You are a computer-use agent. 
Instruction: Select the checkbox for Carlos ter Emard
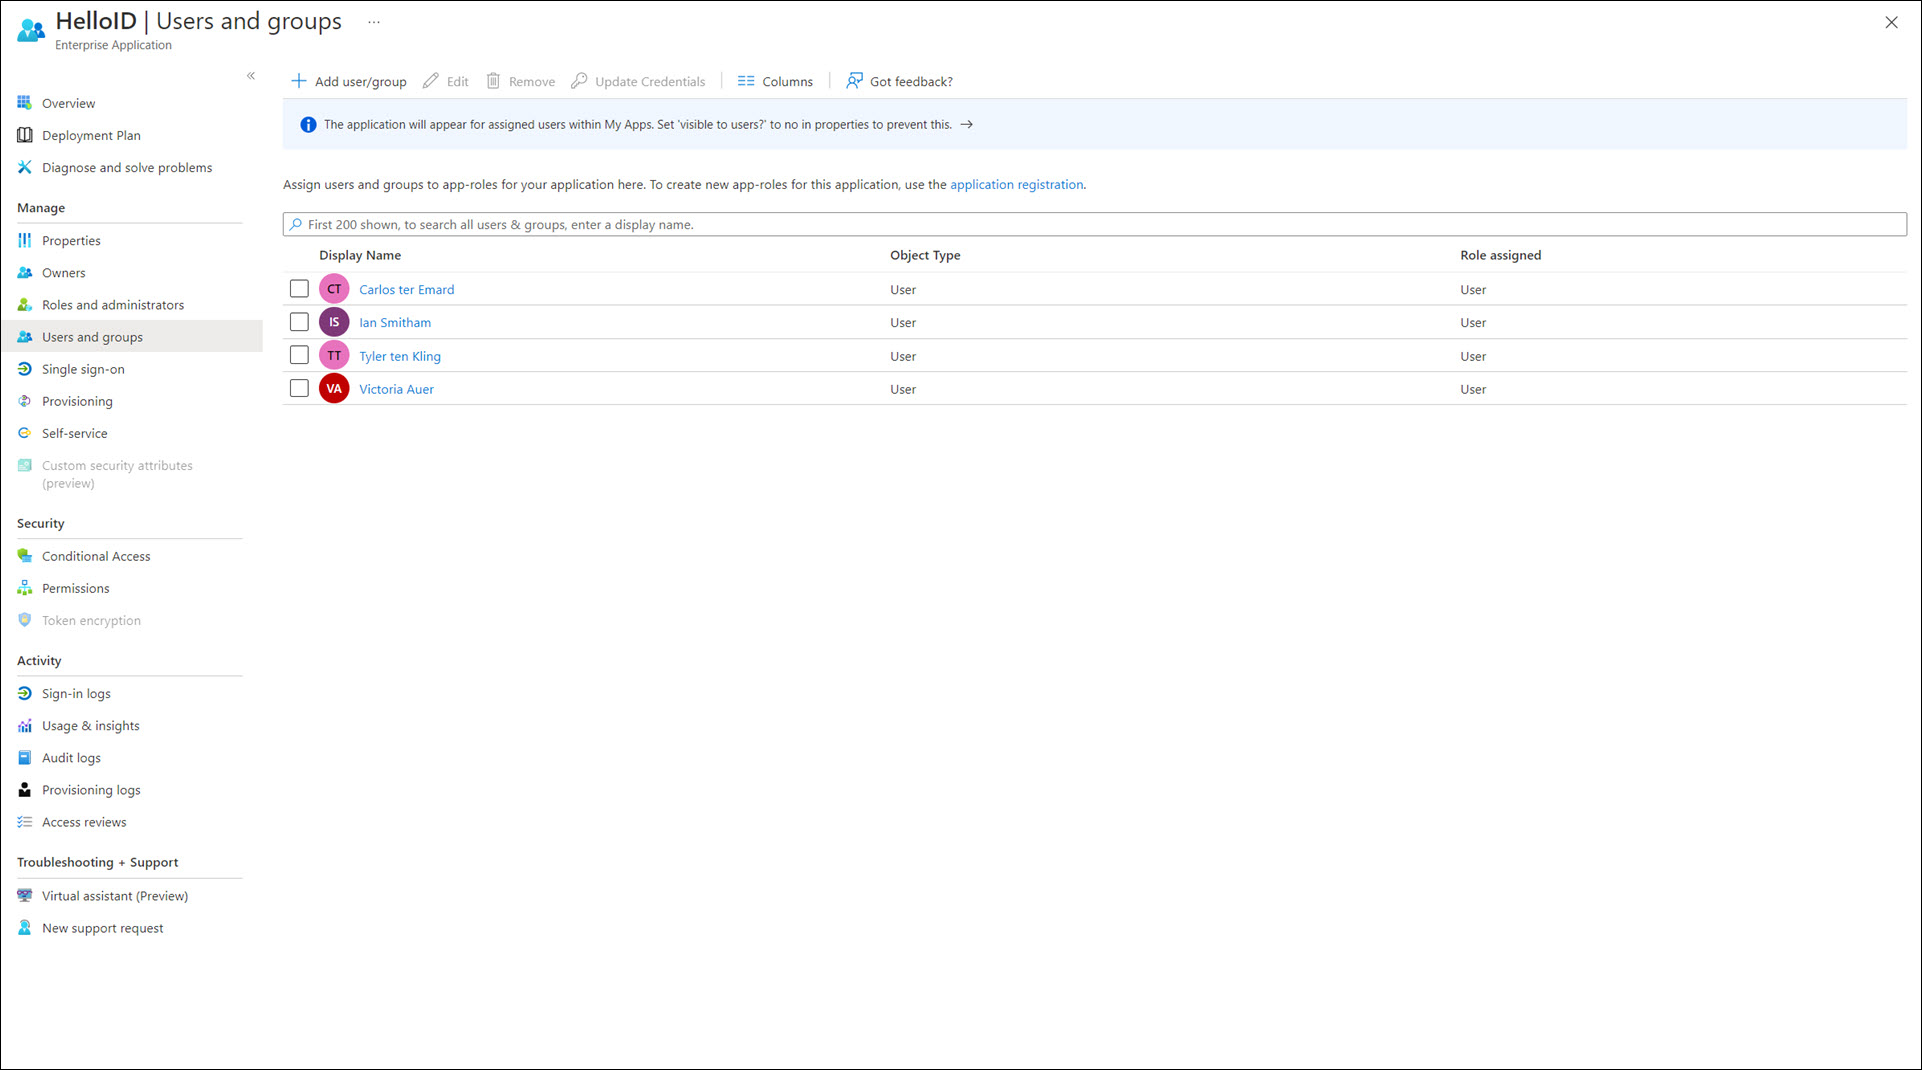coord(299,288)
